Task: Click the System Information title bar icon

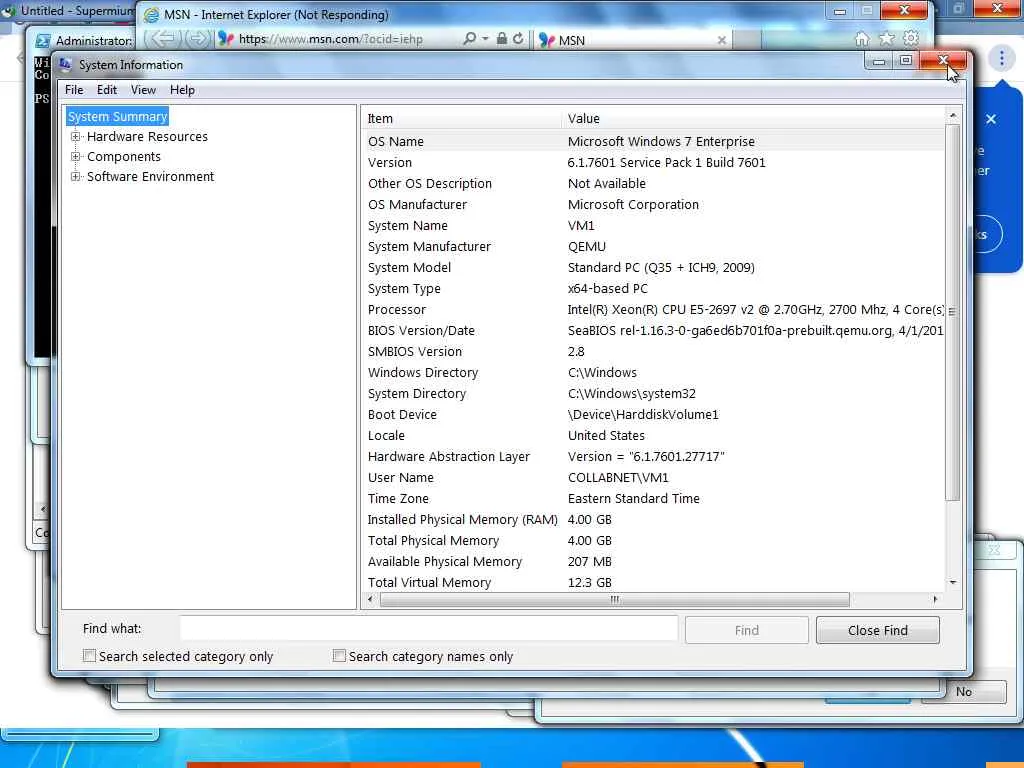Action: click(x=65, y=64)
